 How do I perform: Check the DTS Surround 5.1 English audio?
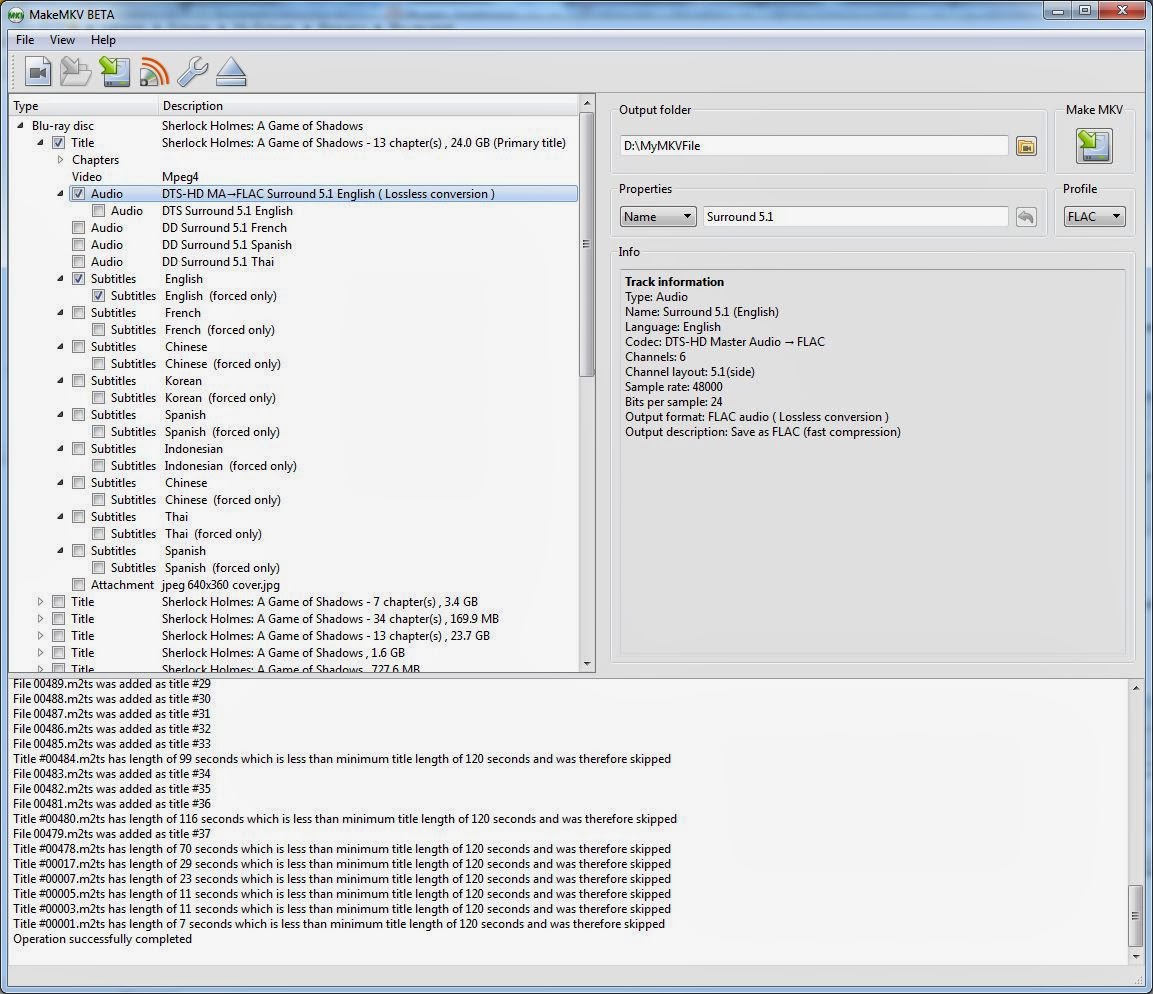click(x=99, y=211)
